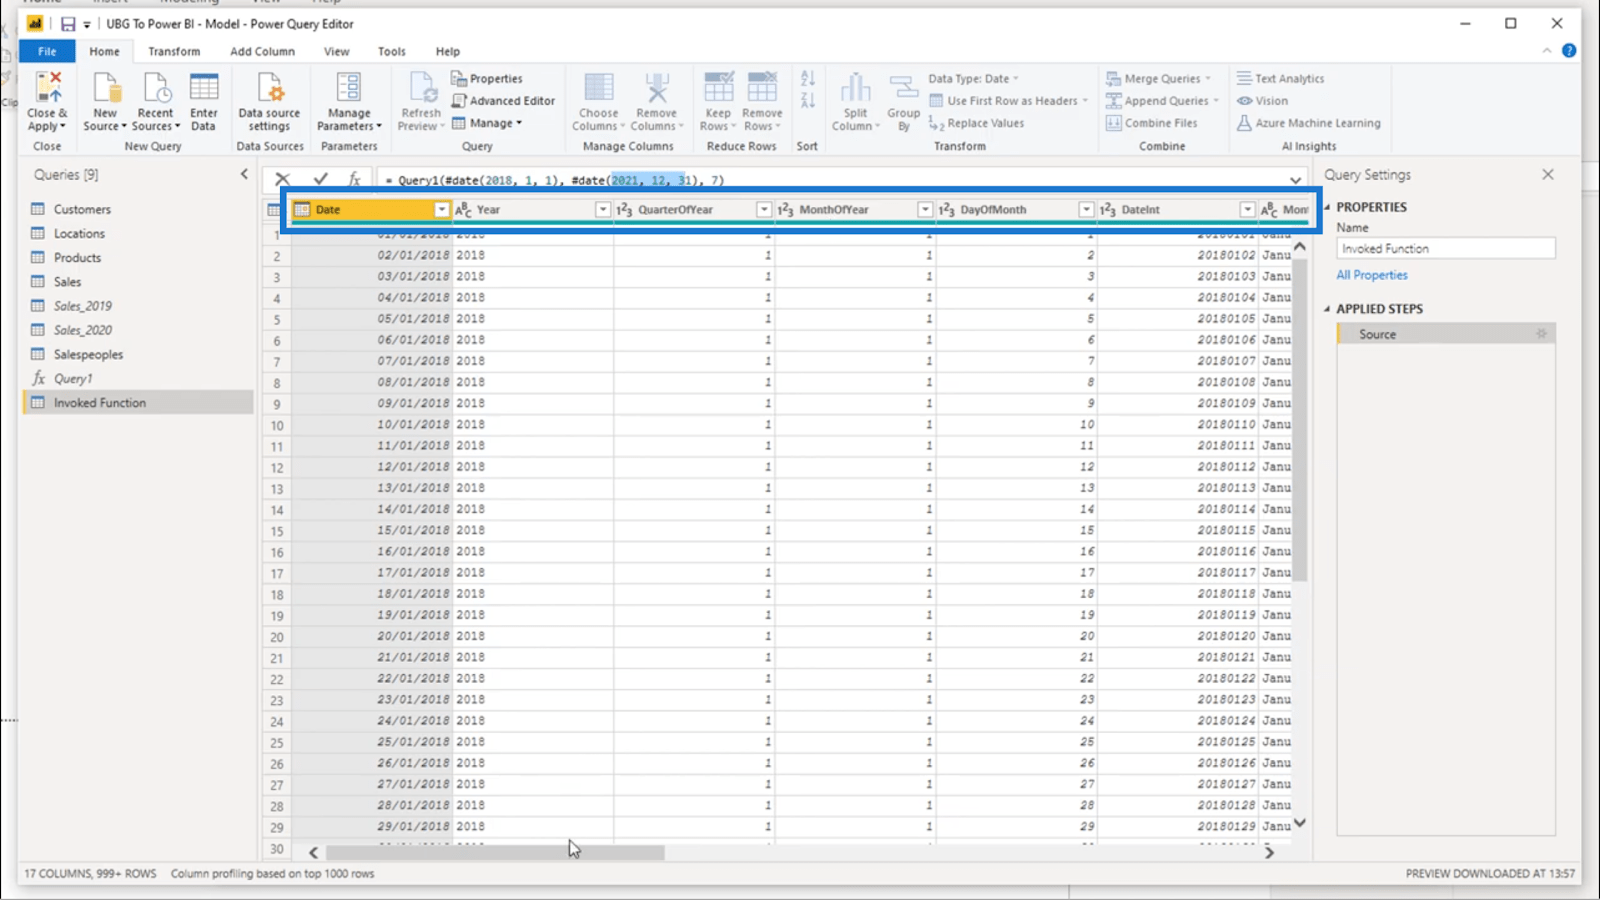Switch to the View tab

tap(336, 51)
